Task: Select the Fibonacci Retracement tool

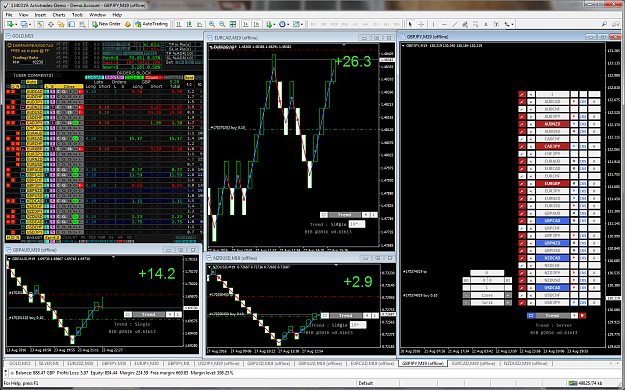Action: tap(475, 24)
